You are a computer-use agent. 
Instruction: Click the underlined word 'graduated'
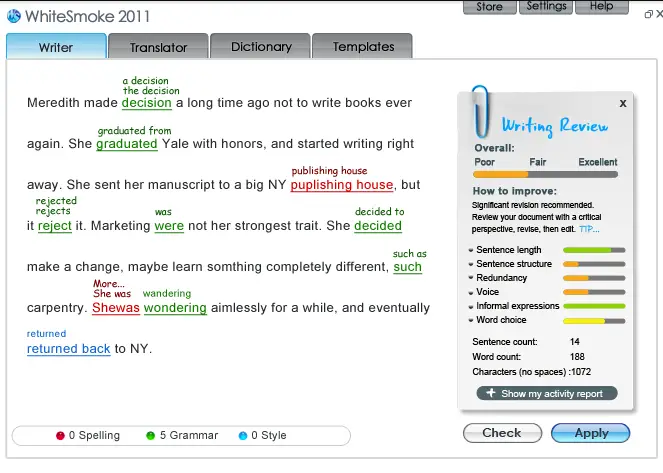(127, 144)
